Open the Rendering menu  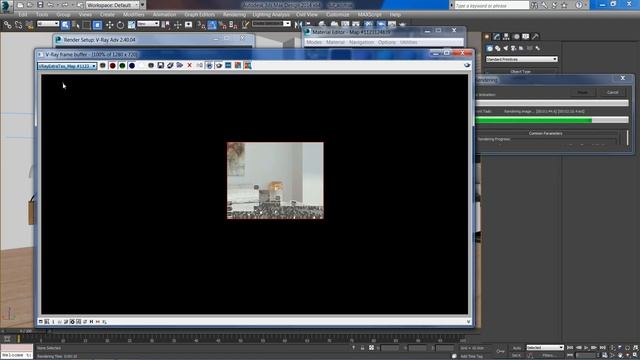click(x=234, y=15)
